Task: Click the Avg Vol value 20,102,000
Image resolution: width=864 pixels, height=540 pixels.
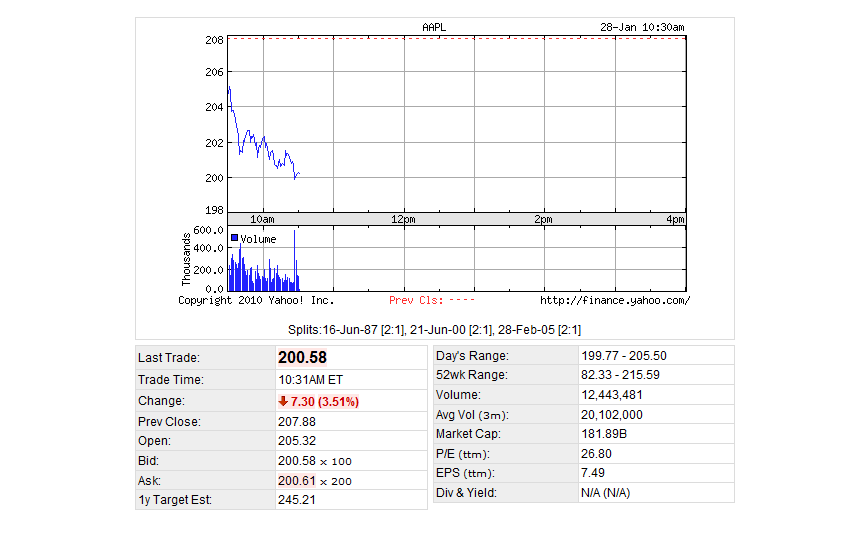Action: pos(612,415)
